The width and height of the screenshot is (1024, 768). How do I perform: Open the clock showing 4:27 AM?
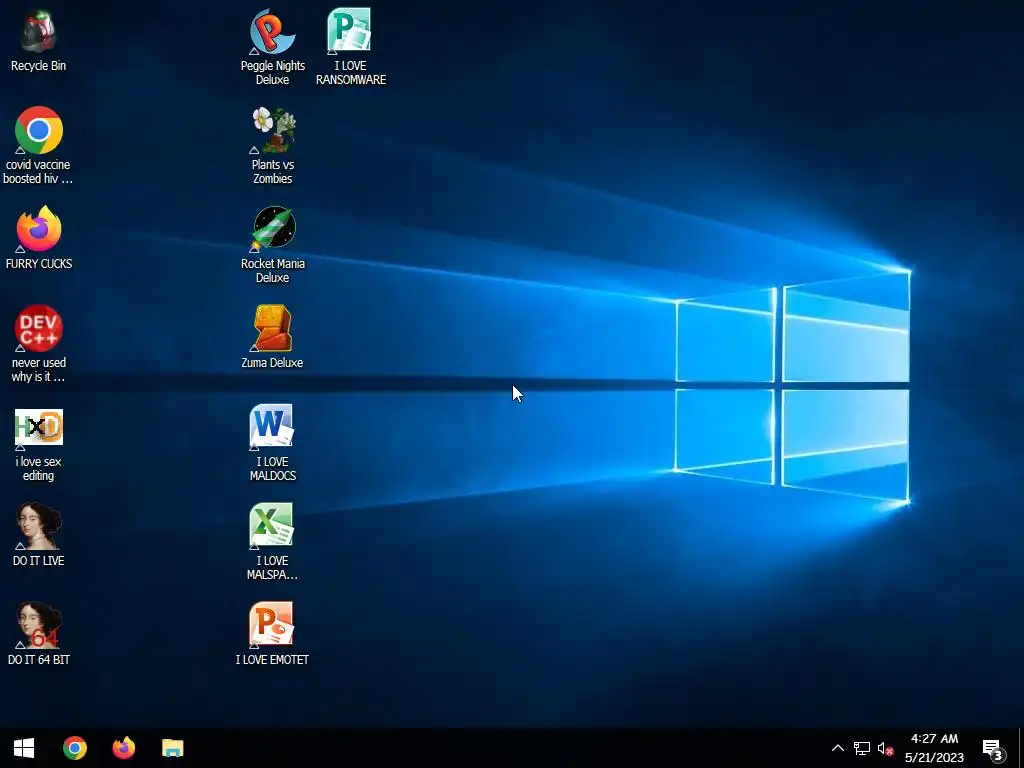tap(934, 748)
